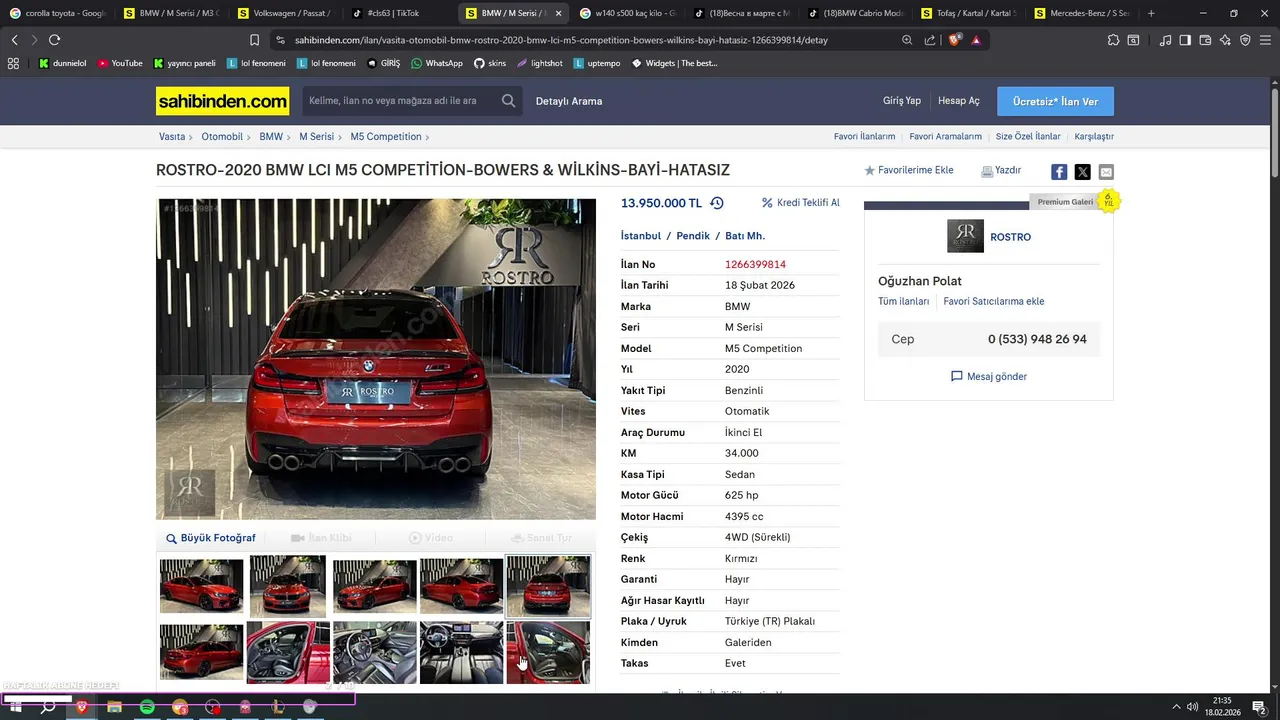Image resolution: width=1280 pixels, height=720 pixels.
Task: Bookmark this page using the address bar bookmark icon
Action: pos(254,40)
